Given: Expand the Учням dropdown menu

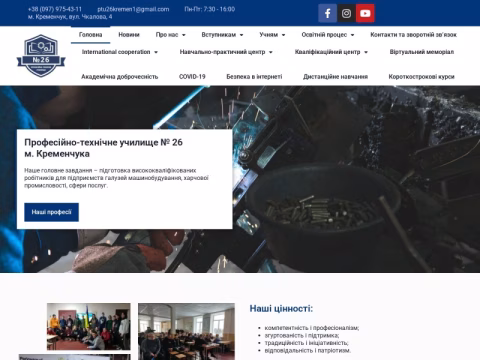Looking at the screenshot, I should [x=272, y=35].
